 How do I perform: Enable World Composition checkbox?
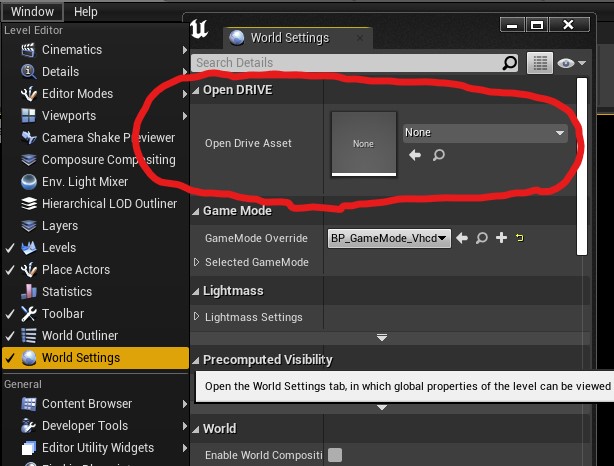[335, 455]
